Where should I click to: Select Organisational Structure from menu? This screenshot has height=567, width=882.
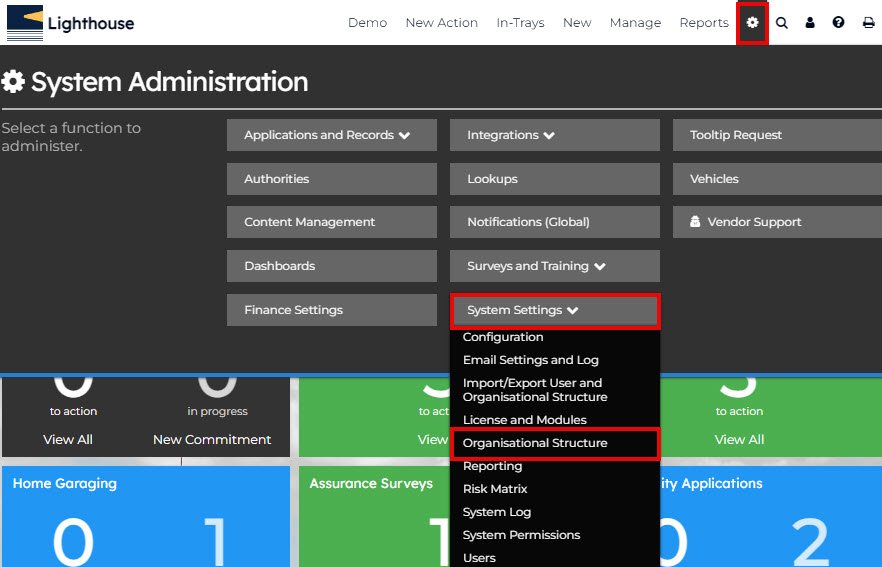[x=535, y=443]
